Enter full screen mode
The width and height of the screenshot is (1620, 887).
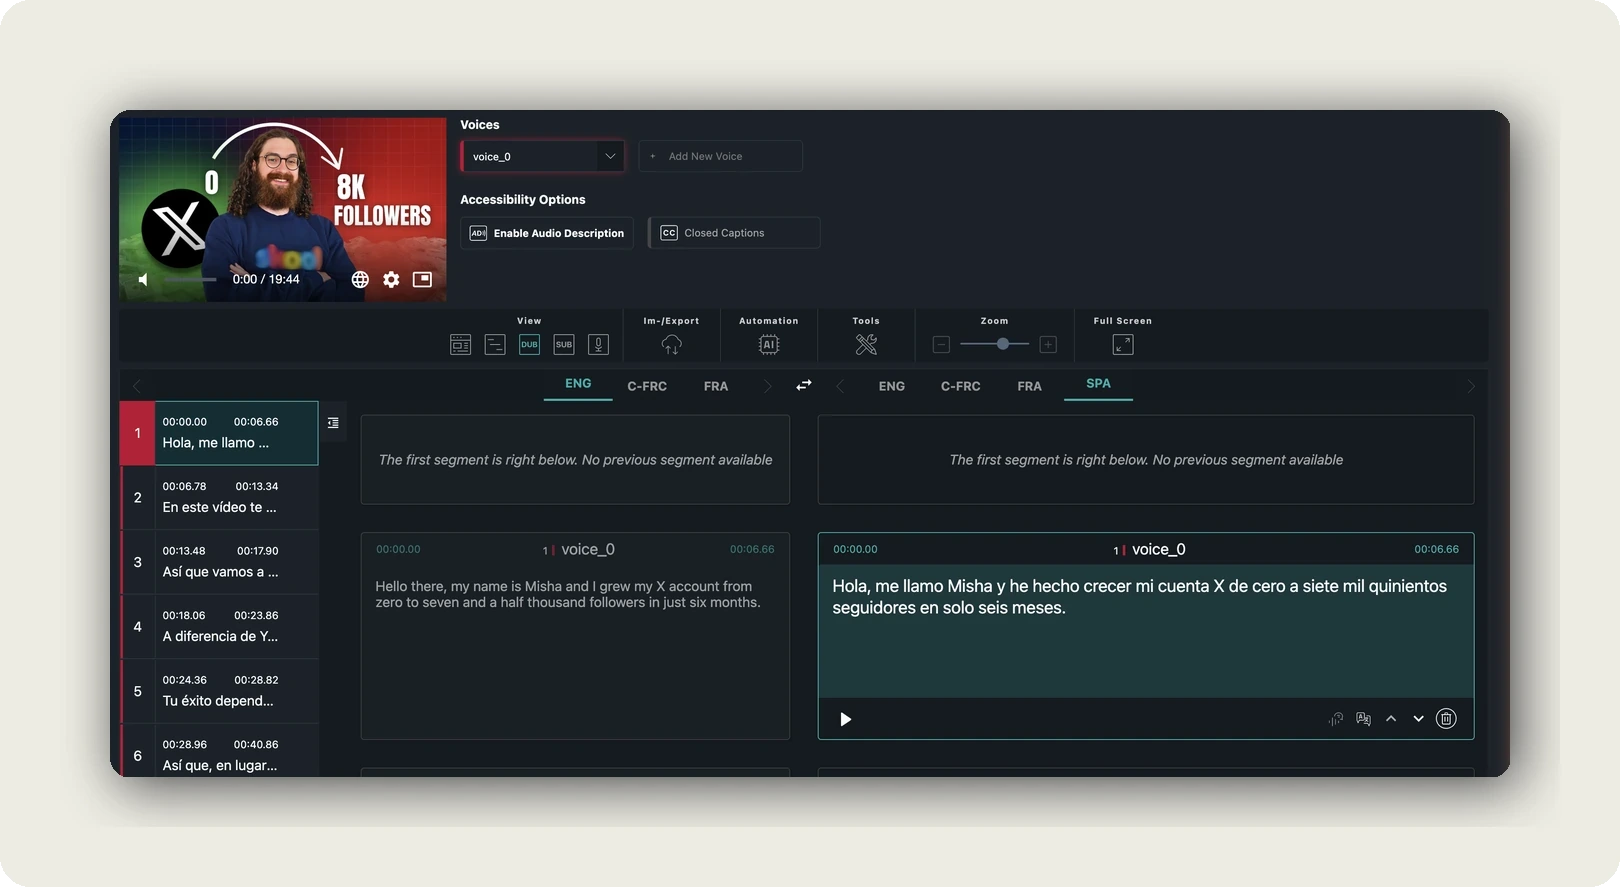coord(1123,344)
